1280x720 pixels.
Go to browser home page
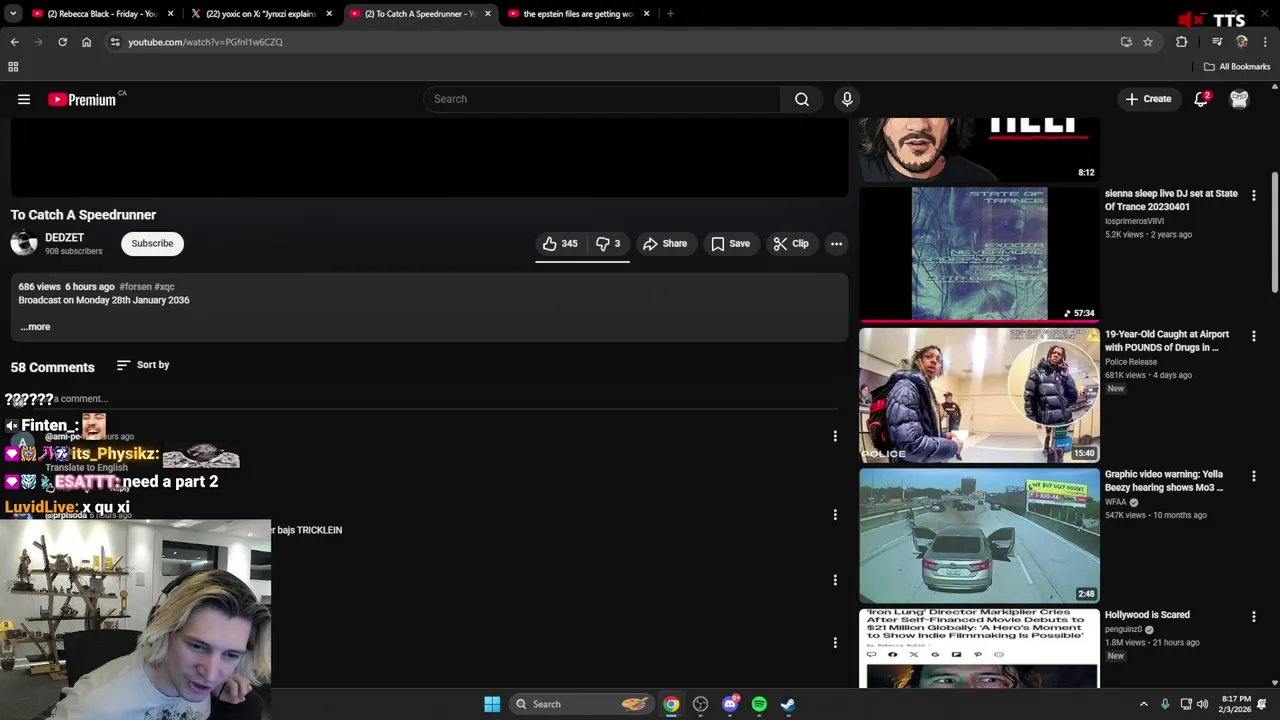pyautogui.click(x=86, y=42)
